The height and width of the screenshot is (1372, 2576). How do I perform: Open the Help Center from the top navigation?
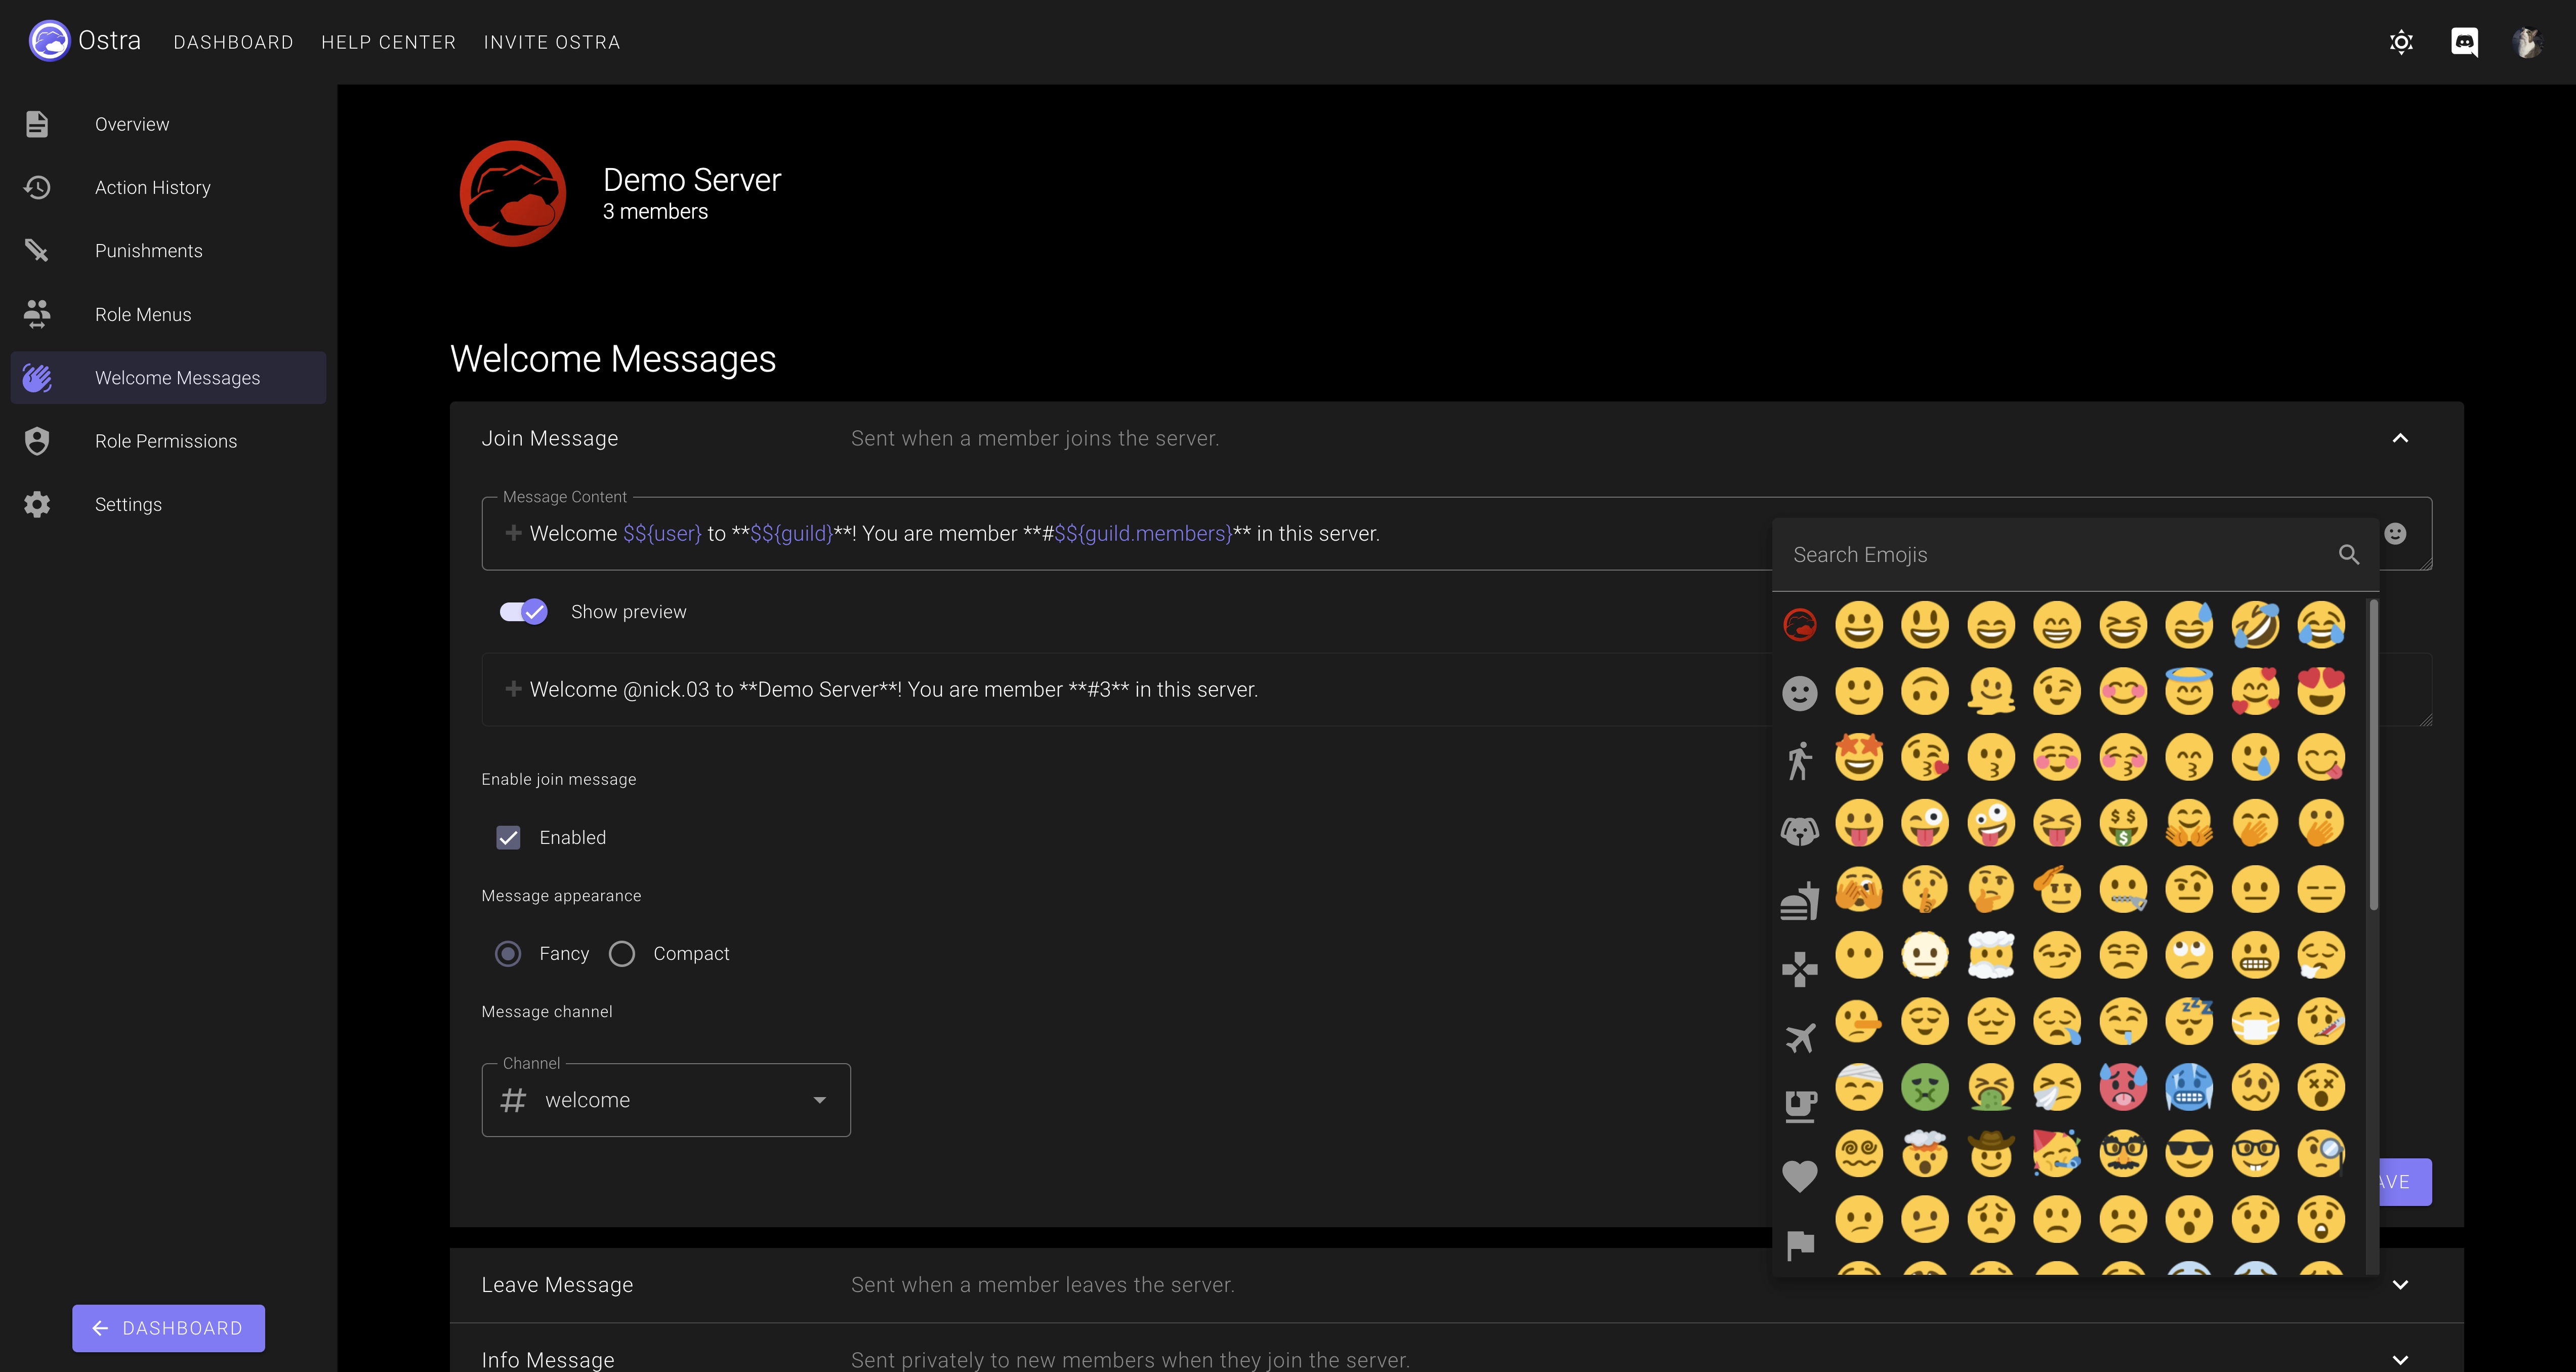(388, 42)
